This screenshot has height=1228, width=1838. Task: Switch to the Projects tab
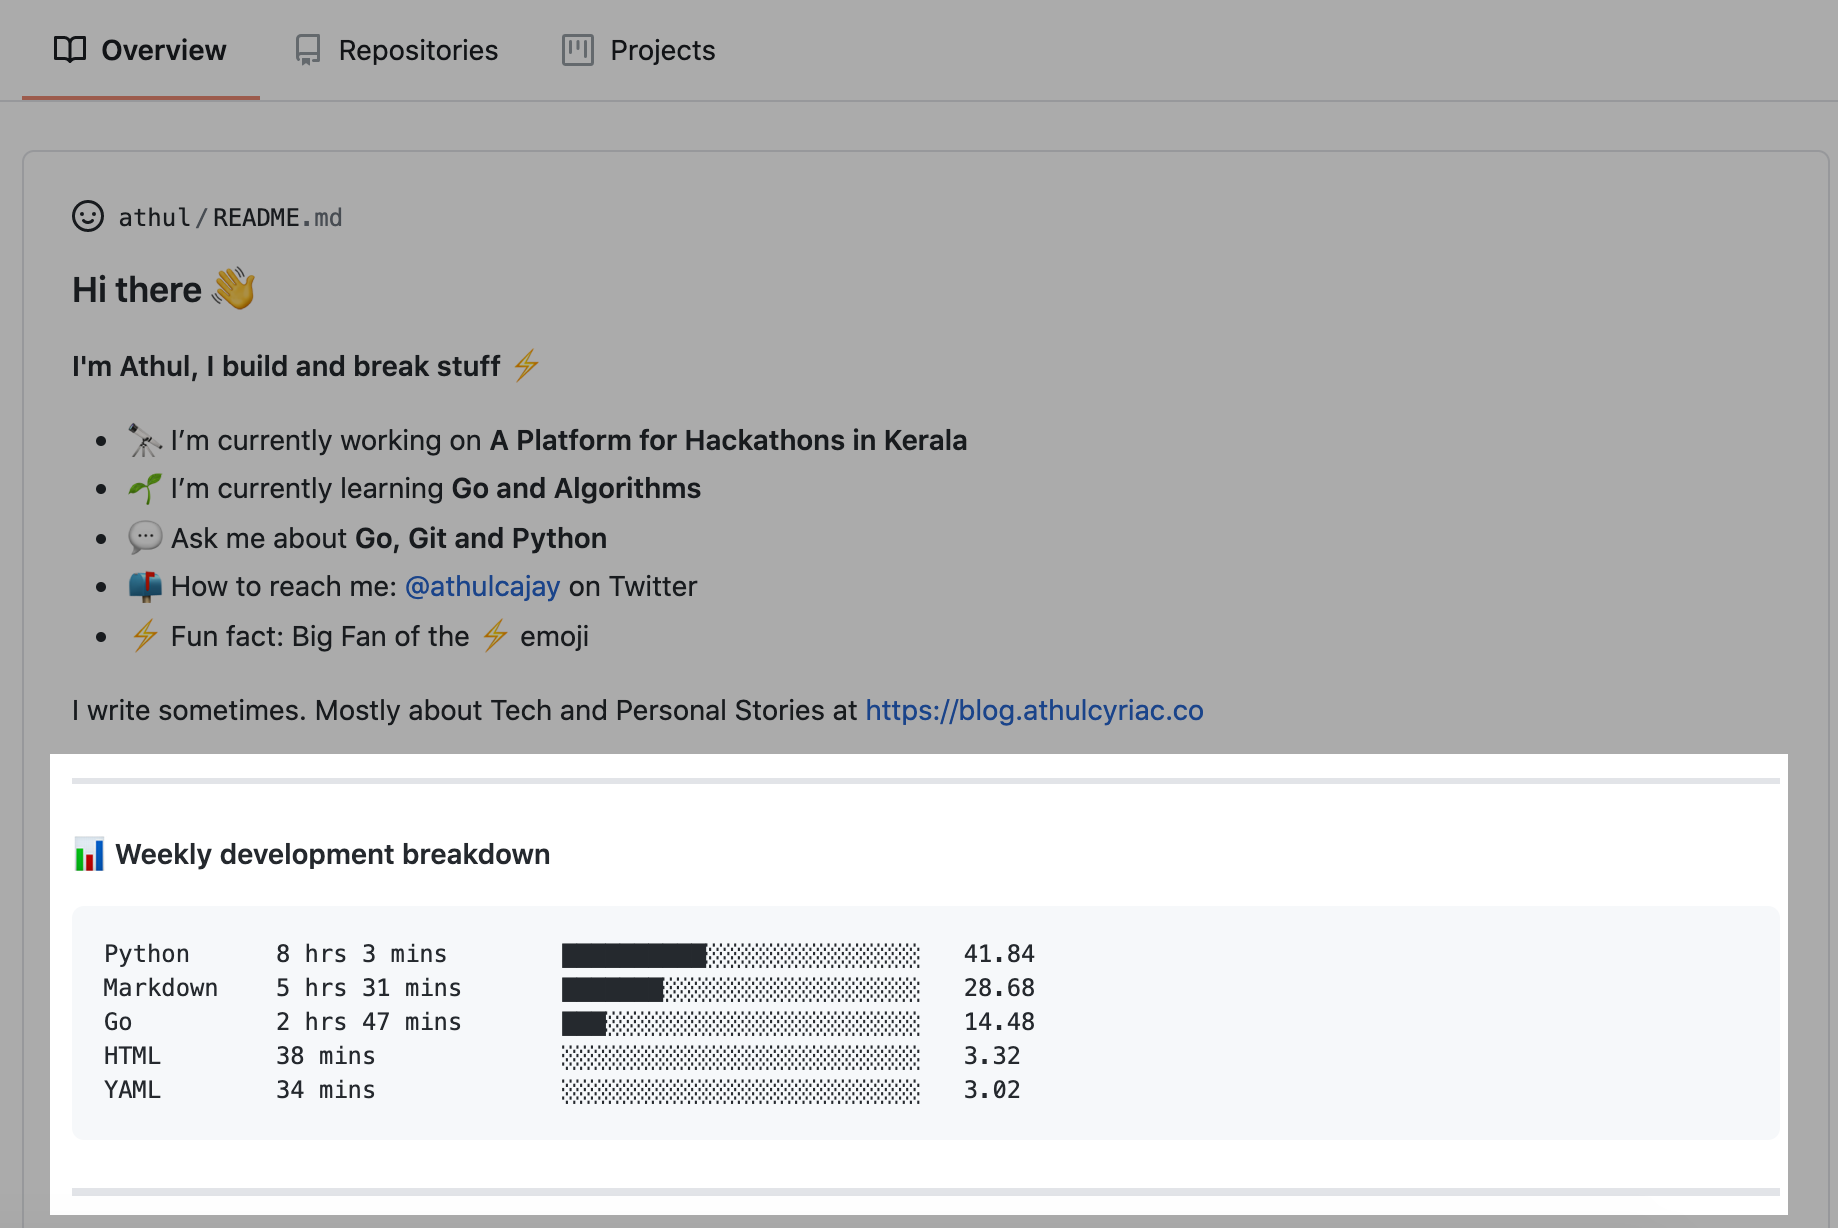pyautogui.click(x=662, y=49)
